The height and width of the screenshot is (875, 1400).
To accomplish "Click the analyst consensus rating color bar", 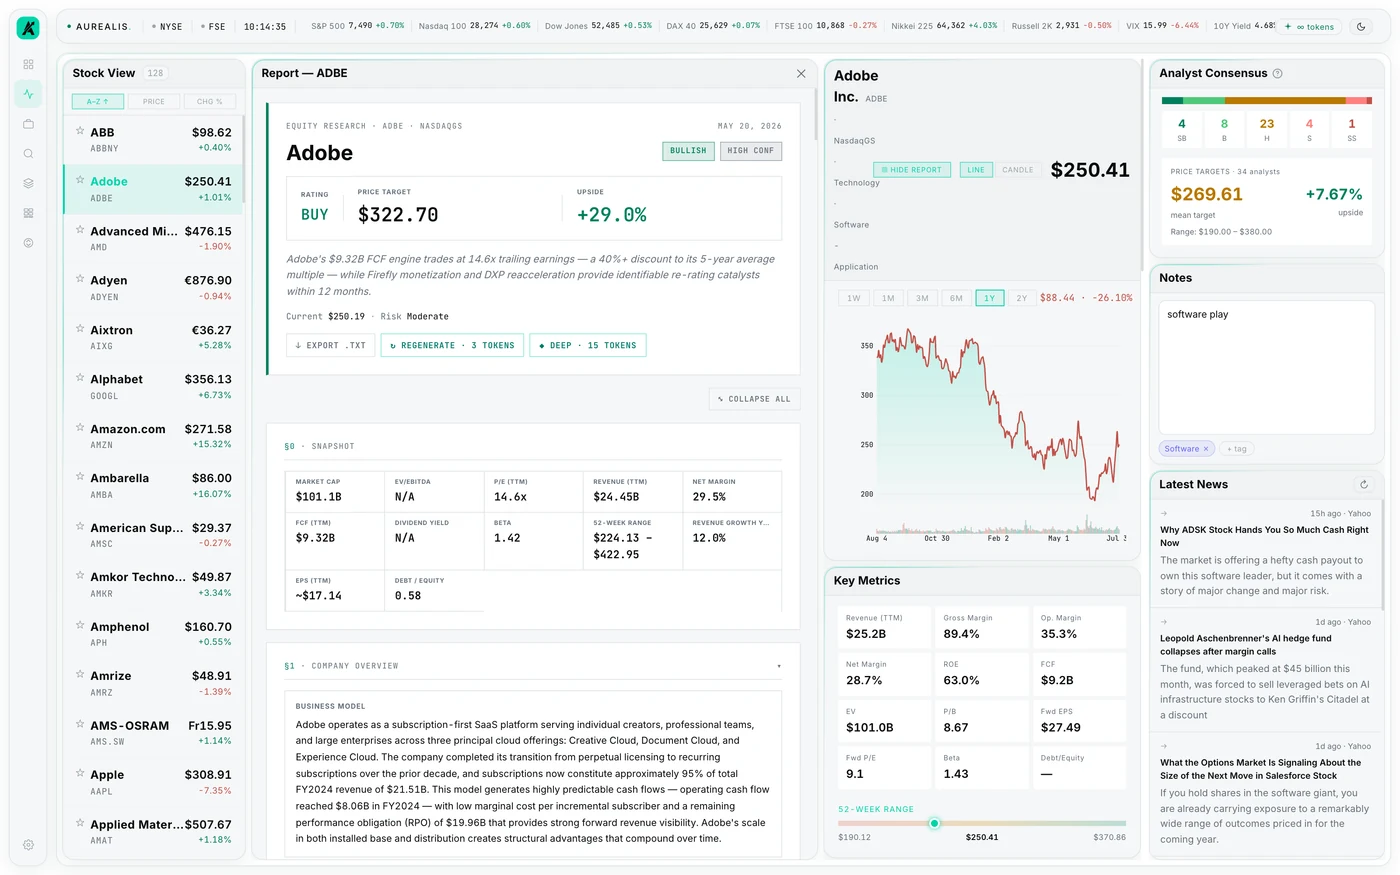I will pos(1266,101).
